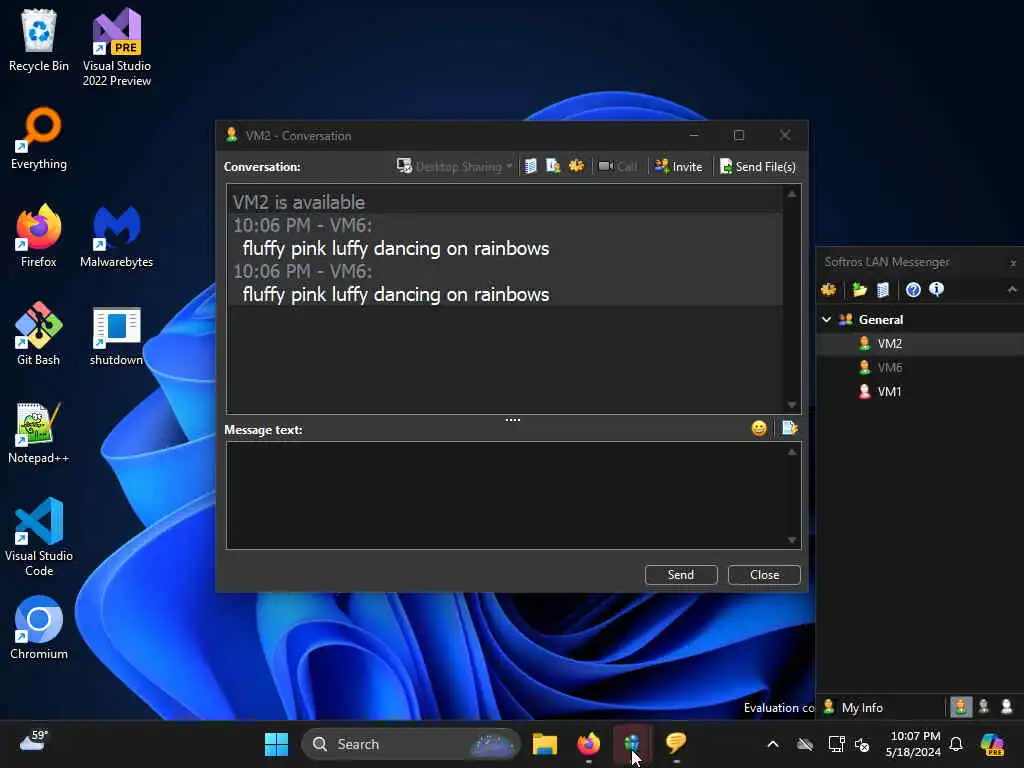The height and width of the screenshot is (768, 1024).
Task: Open the shutdown desktop shortcut
Action: pos(117,336)
